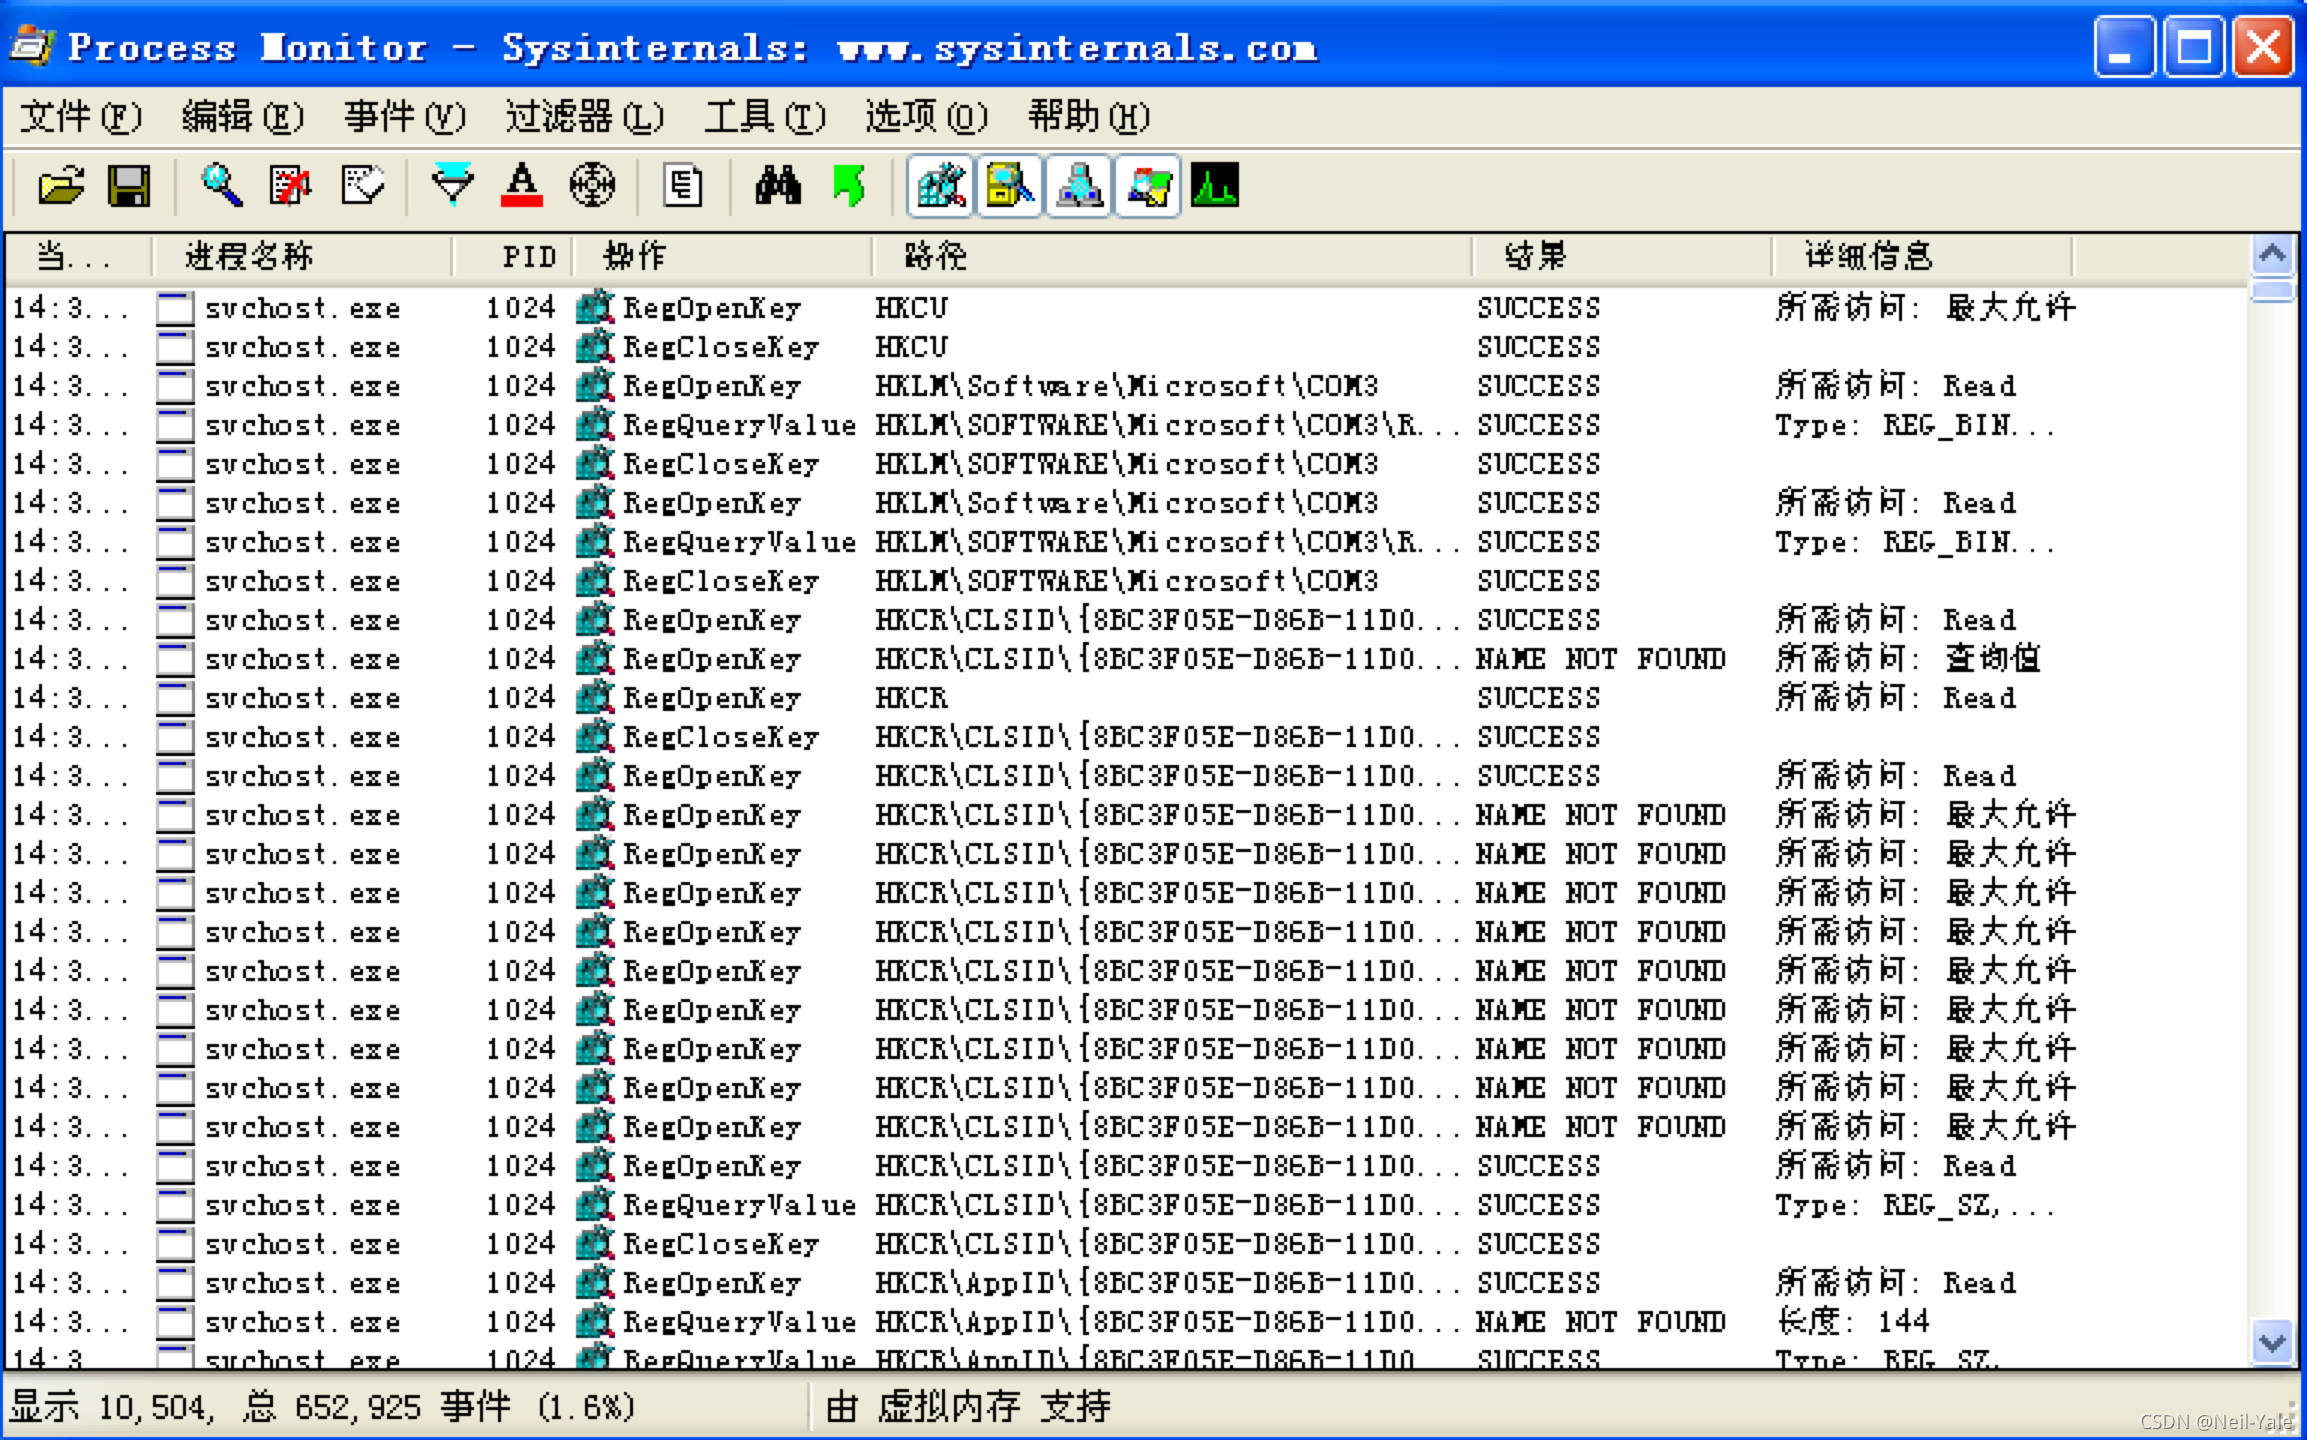
Task: Click the scrollbar up arrow
Action: (2272, 255)
